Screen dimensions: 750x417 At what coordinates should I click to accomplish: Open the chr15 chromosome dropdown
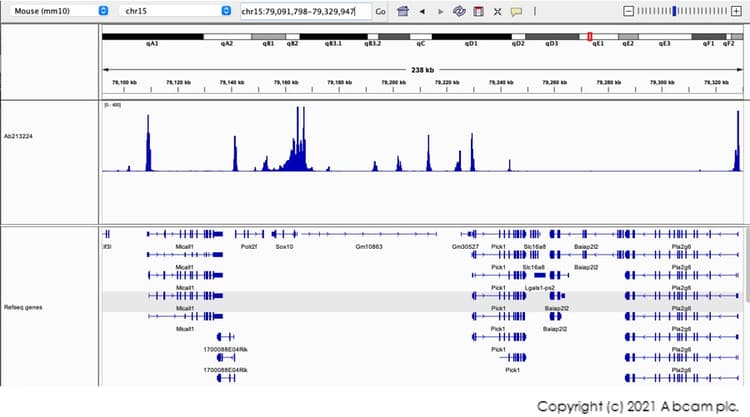(x=175, y=10)
